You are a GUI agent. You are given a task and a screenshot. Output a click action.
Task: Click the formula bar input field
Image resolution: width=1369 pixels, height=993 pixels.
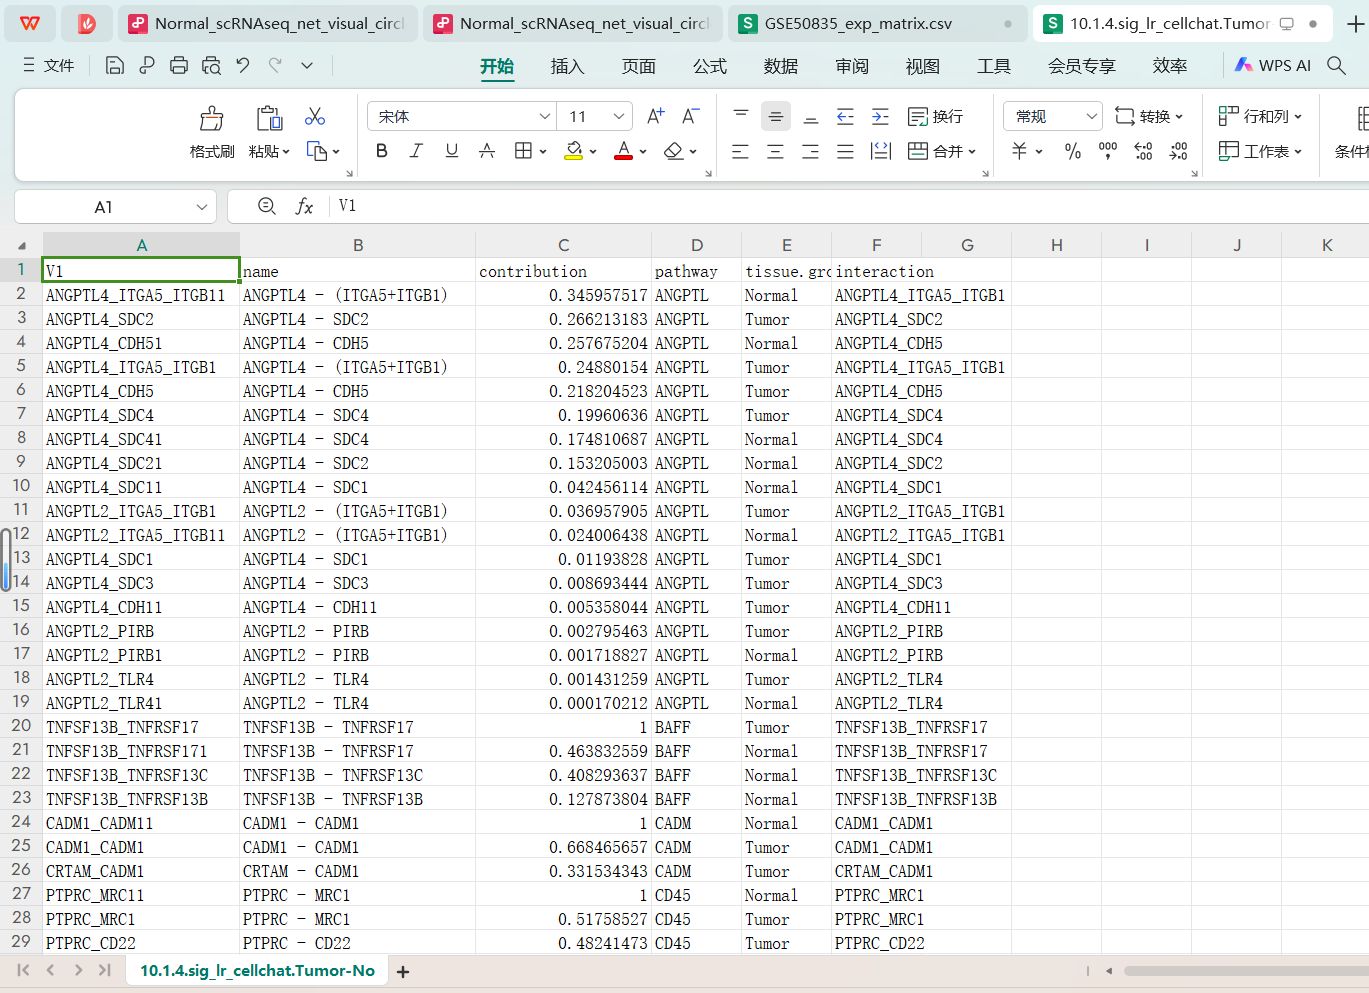[850, 206]
